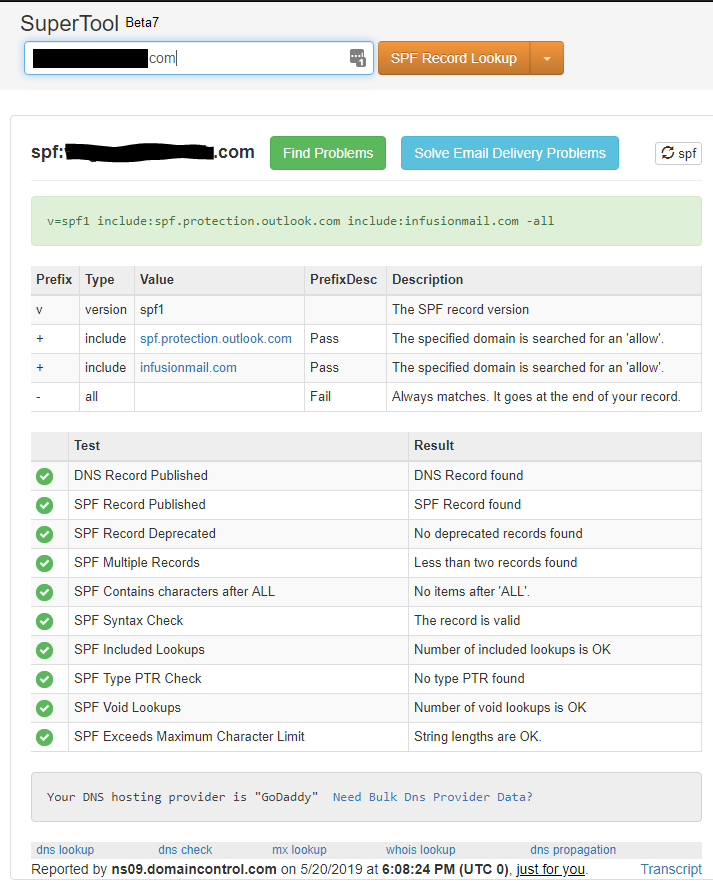Click 'DNS Record found' result
The image size is (713, 887).
click(x=469, y=475)
